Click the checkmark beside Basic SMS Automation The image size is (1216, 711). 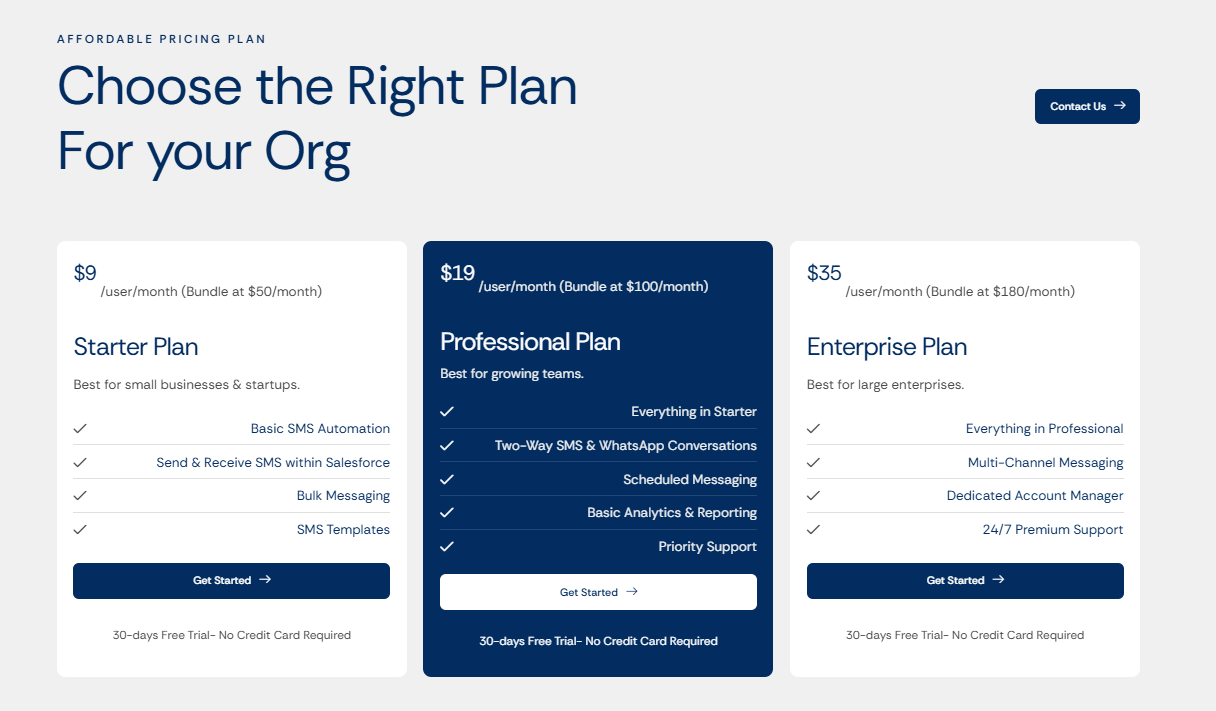80,428
